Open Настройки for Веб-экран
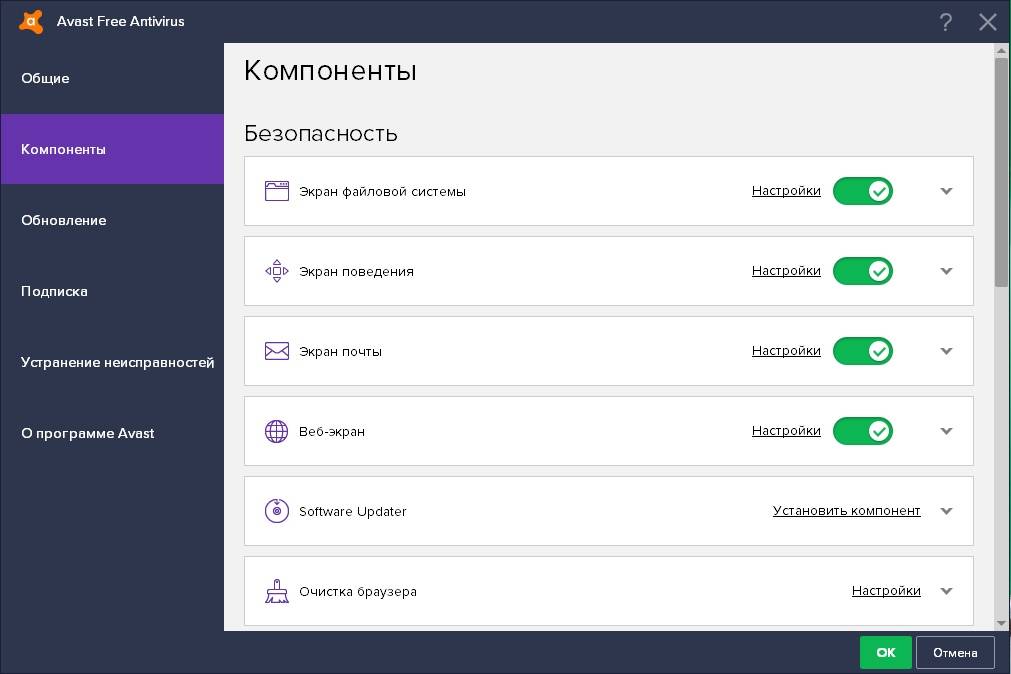 point(786,431)
